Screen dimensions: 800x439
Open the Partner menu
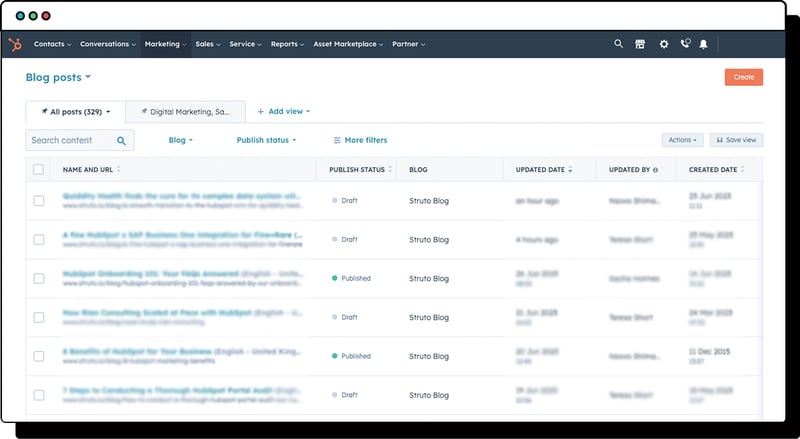tap(409, 44)
